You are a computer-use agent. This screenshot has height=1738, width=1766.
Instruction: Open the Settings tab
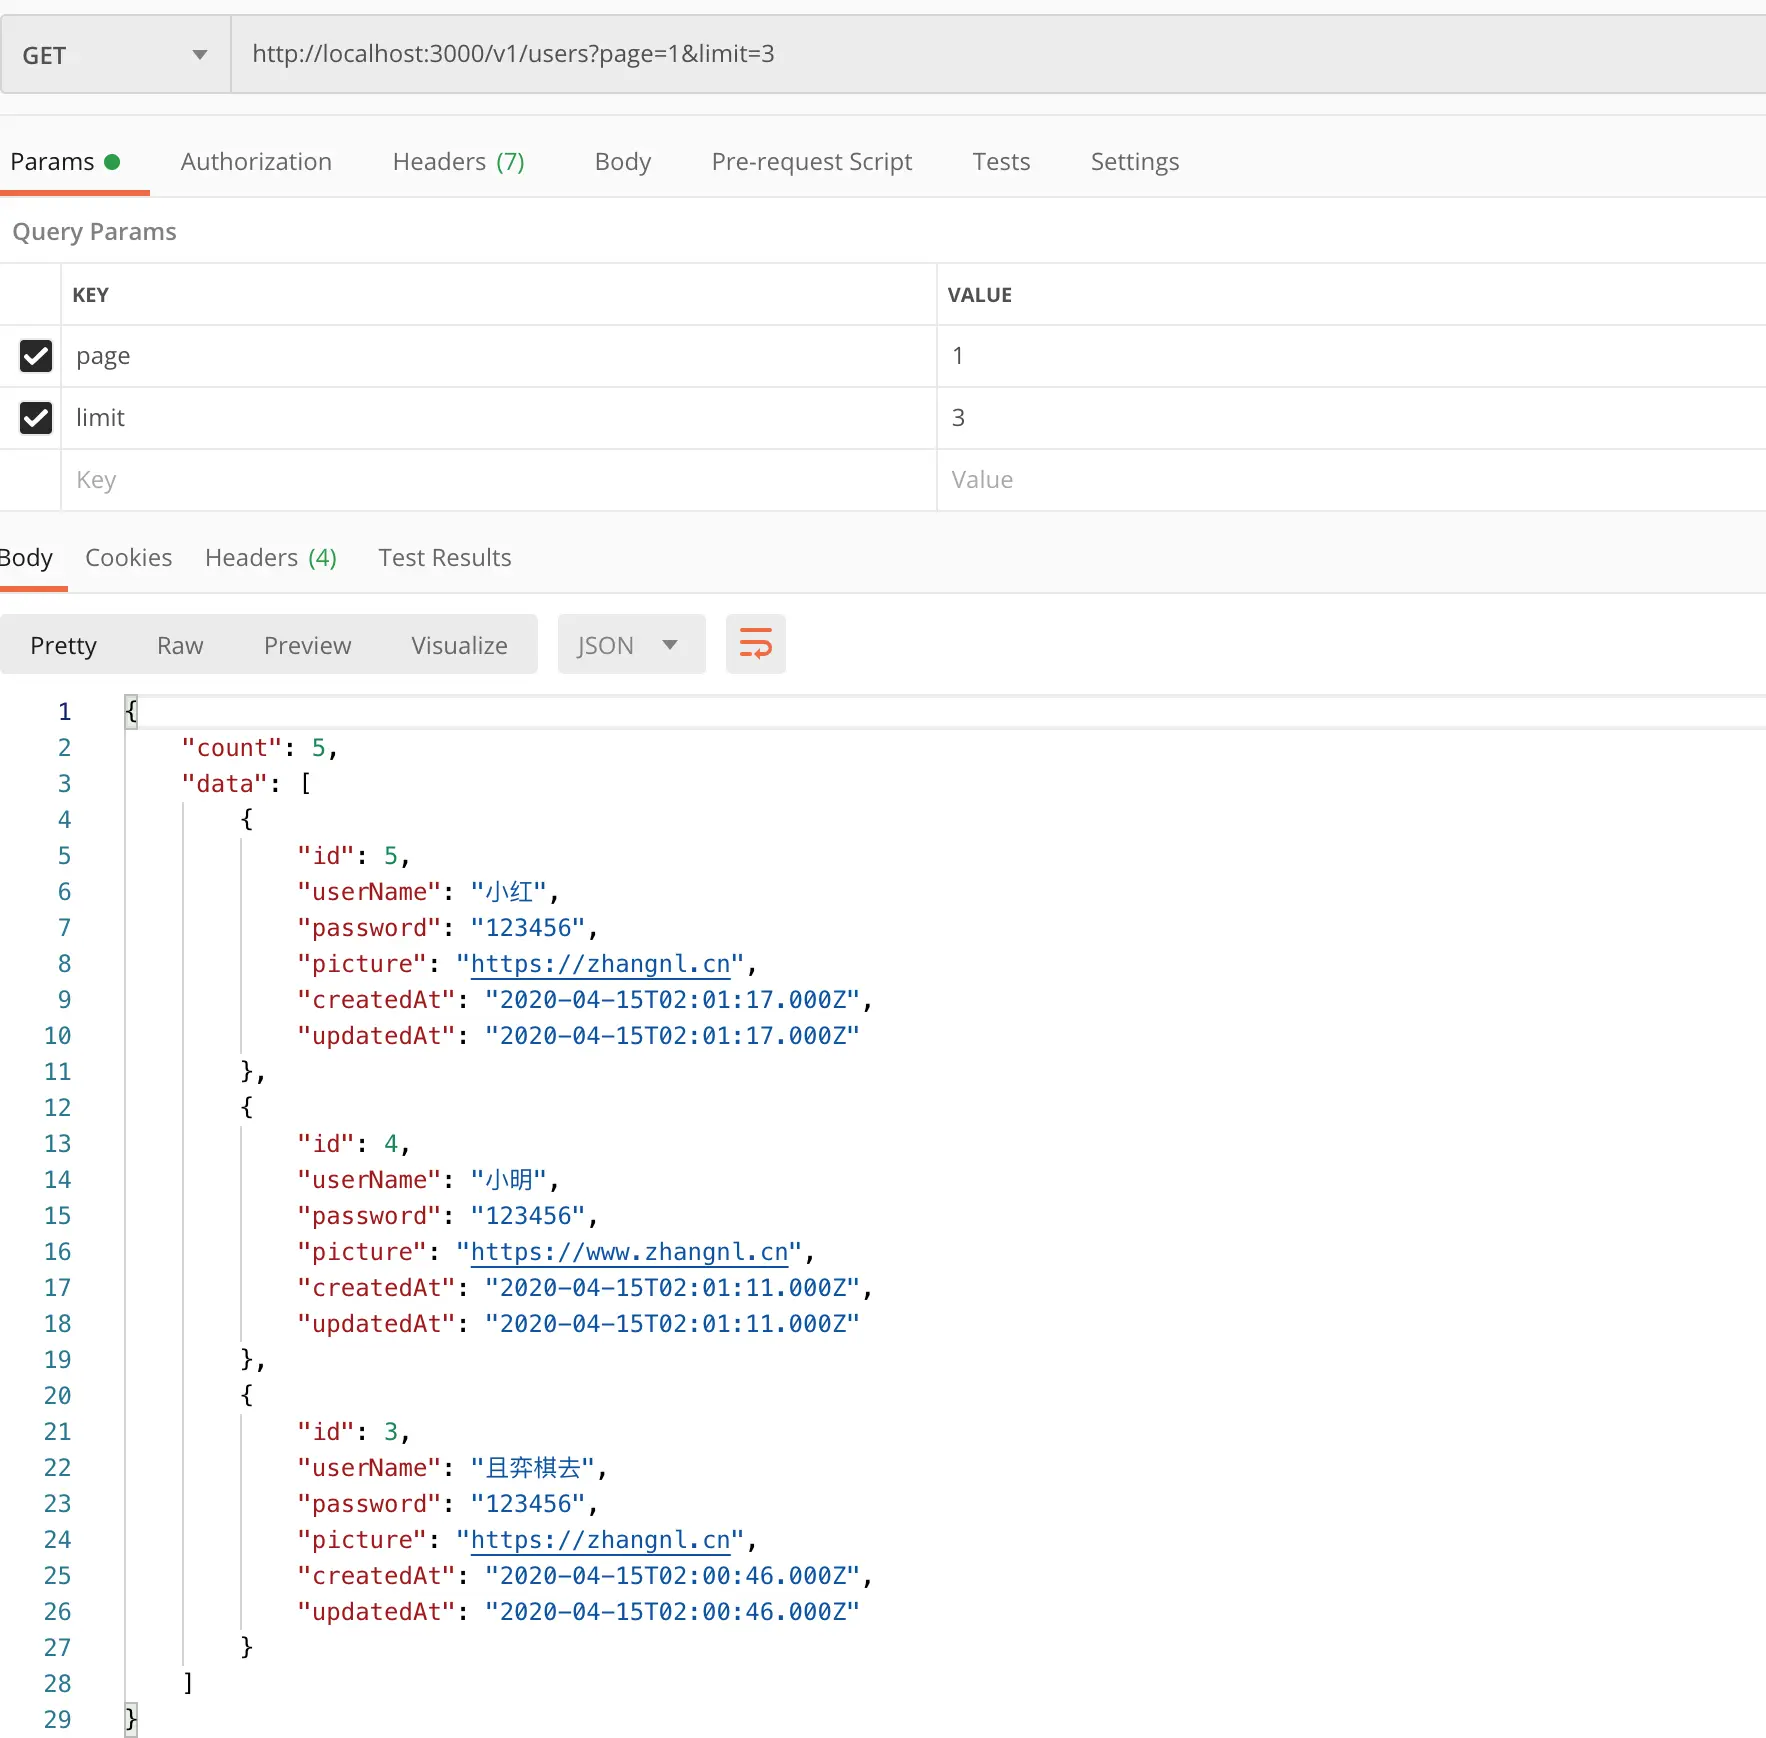coord(1135,162)
